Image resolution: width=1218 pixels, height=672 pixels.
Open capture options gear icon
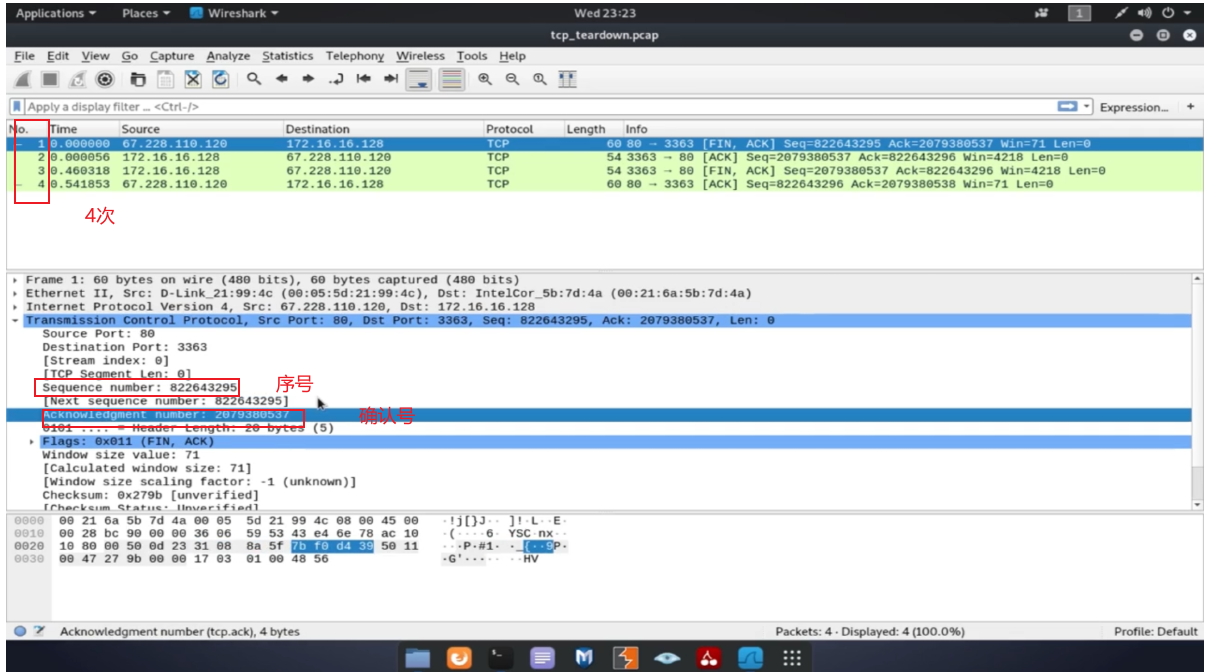pyautogui.click(x=105, y=79)
